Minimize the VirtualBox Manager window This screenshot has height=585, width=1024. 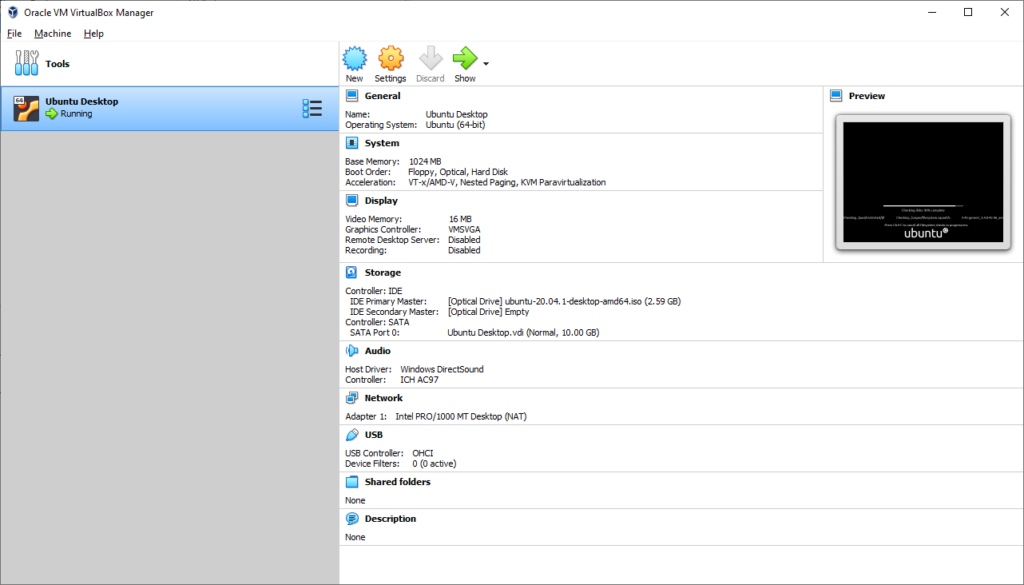tap(932, 12)
